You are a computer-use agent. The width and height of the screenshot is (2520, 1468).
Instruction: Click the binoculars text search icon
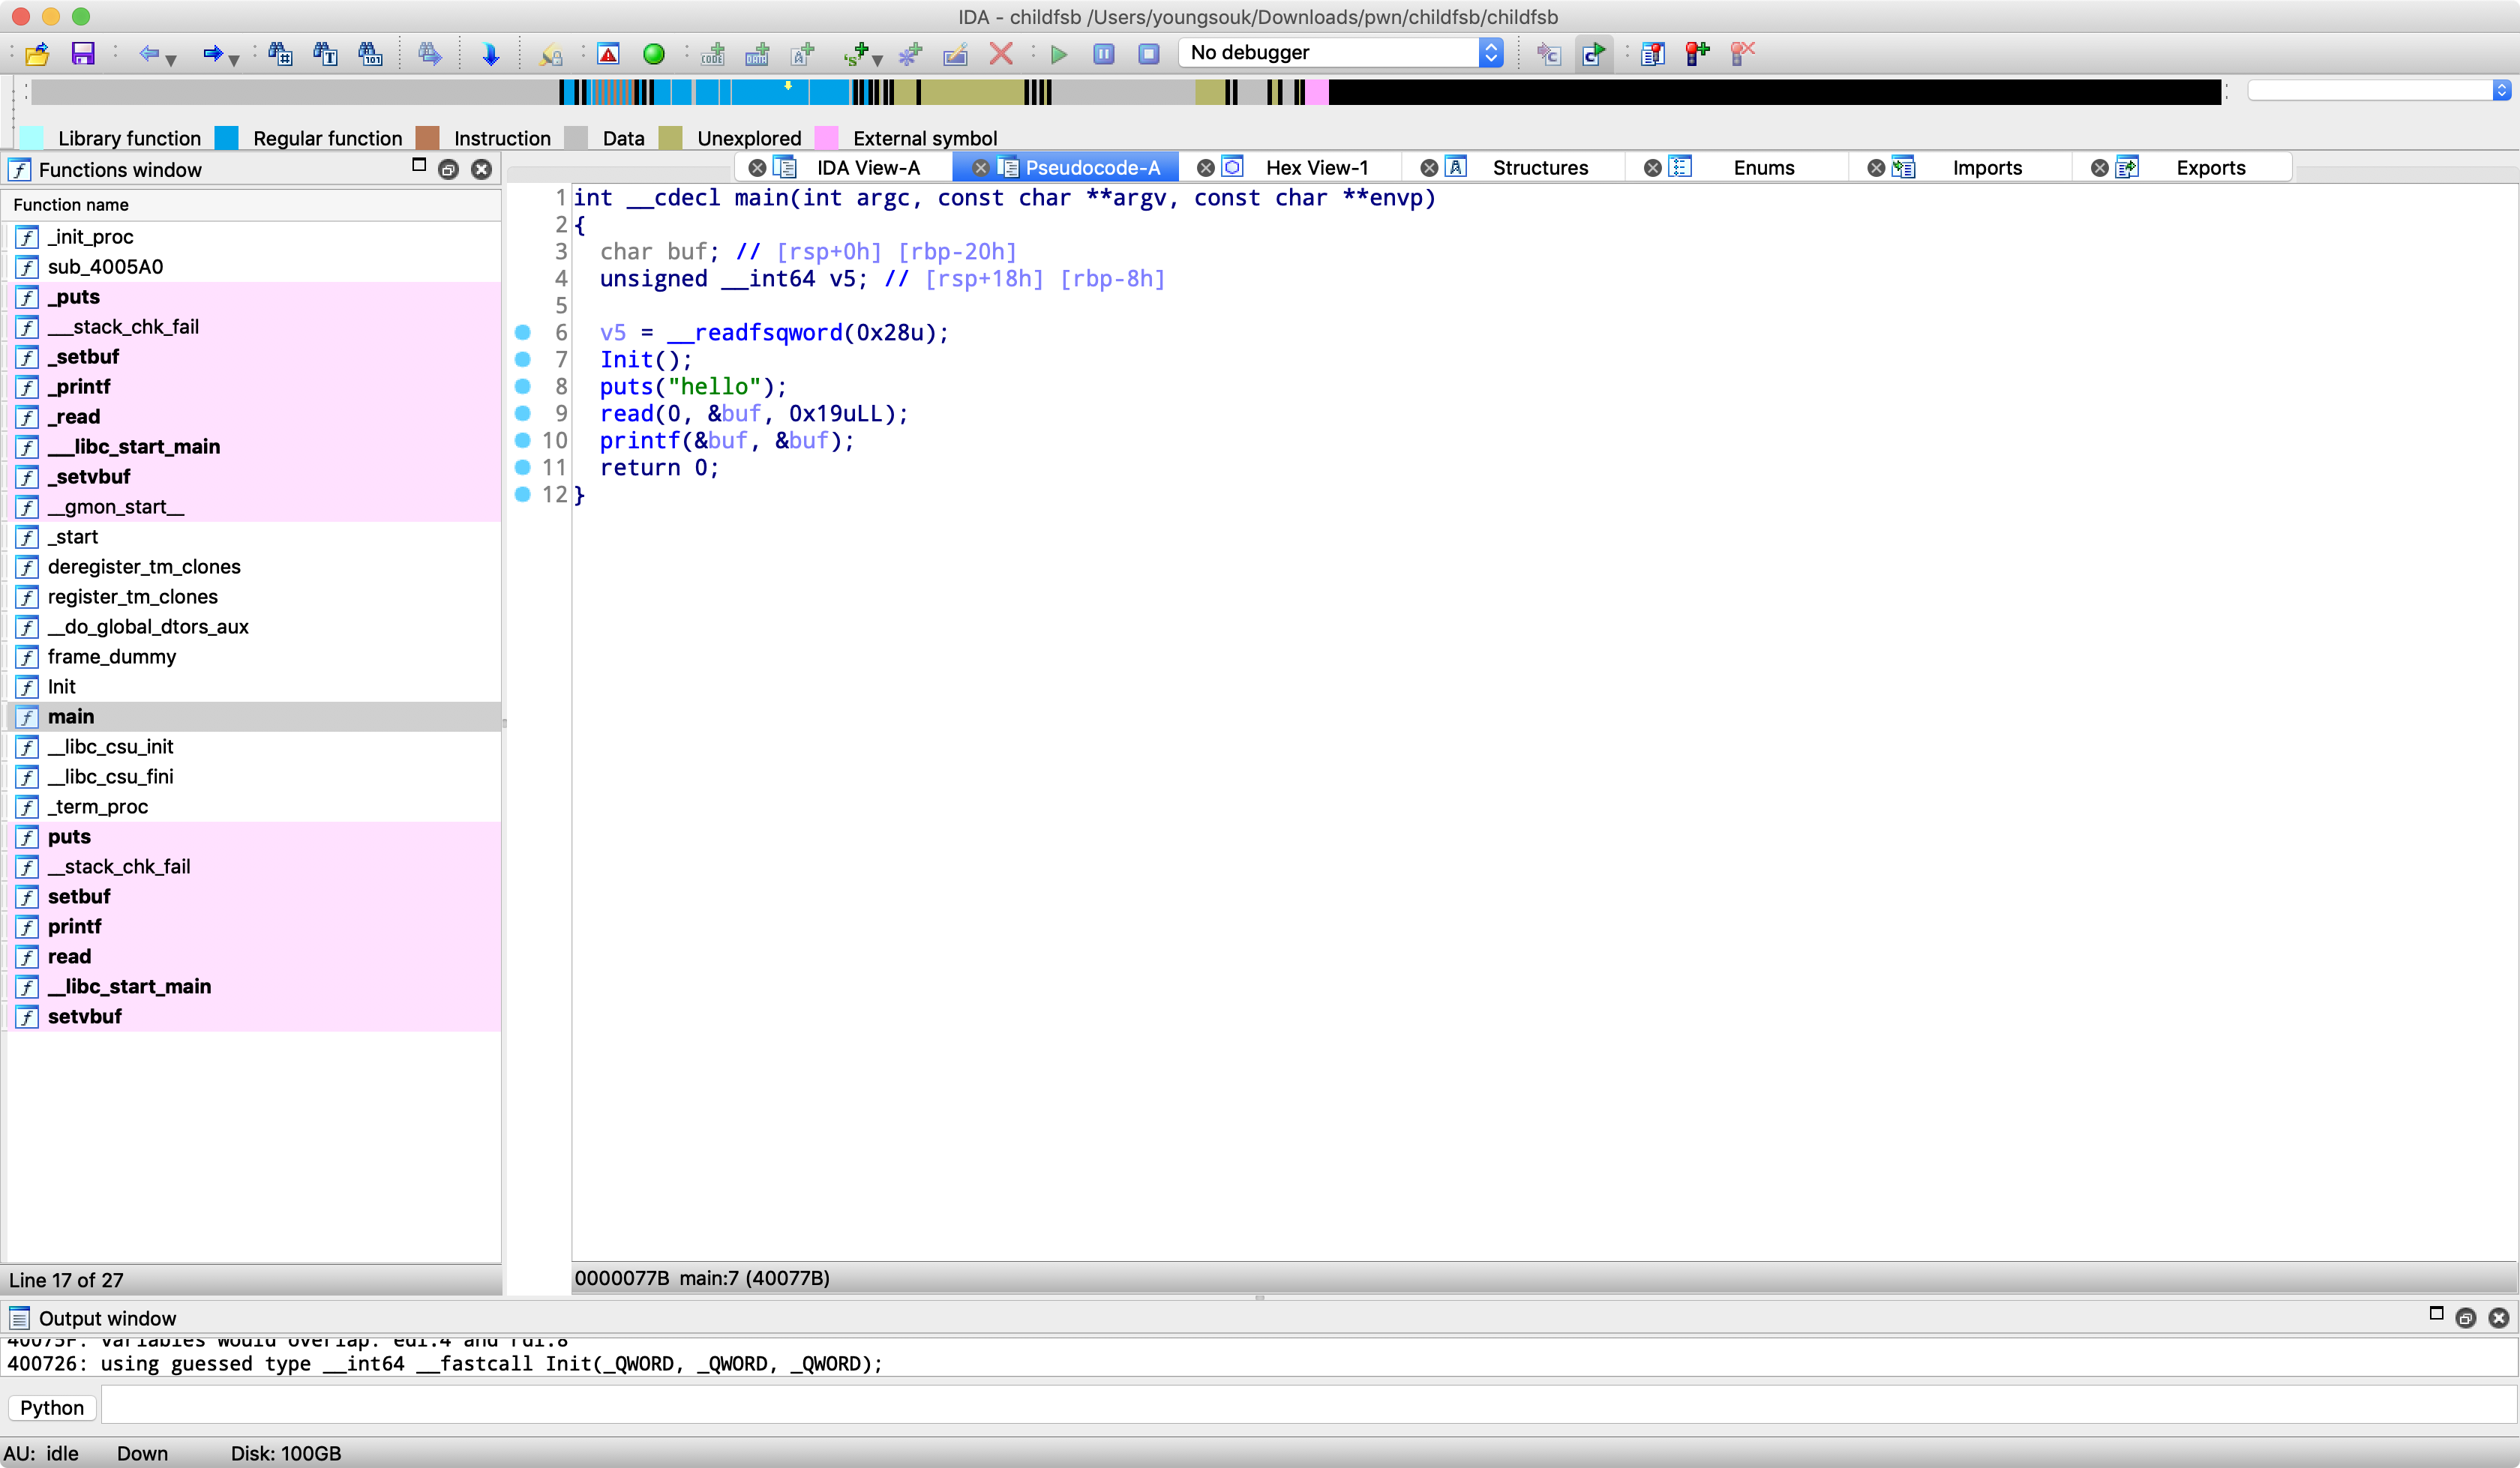325,54
